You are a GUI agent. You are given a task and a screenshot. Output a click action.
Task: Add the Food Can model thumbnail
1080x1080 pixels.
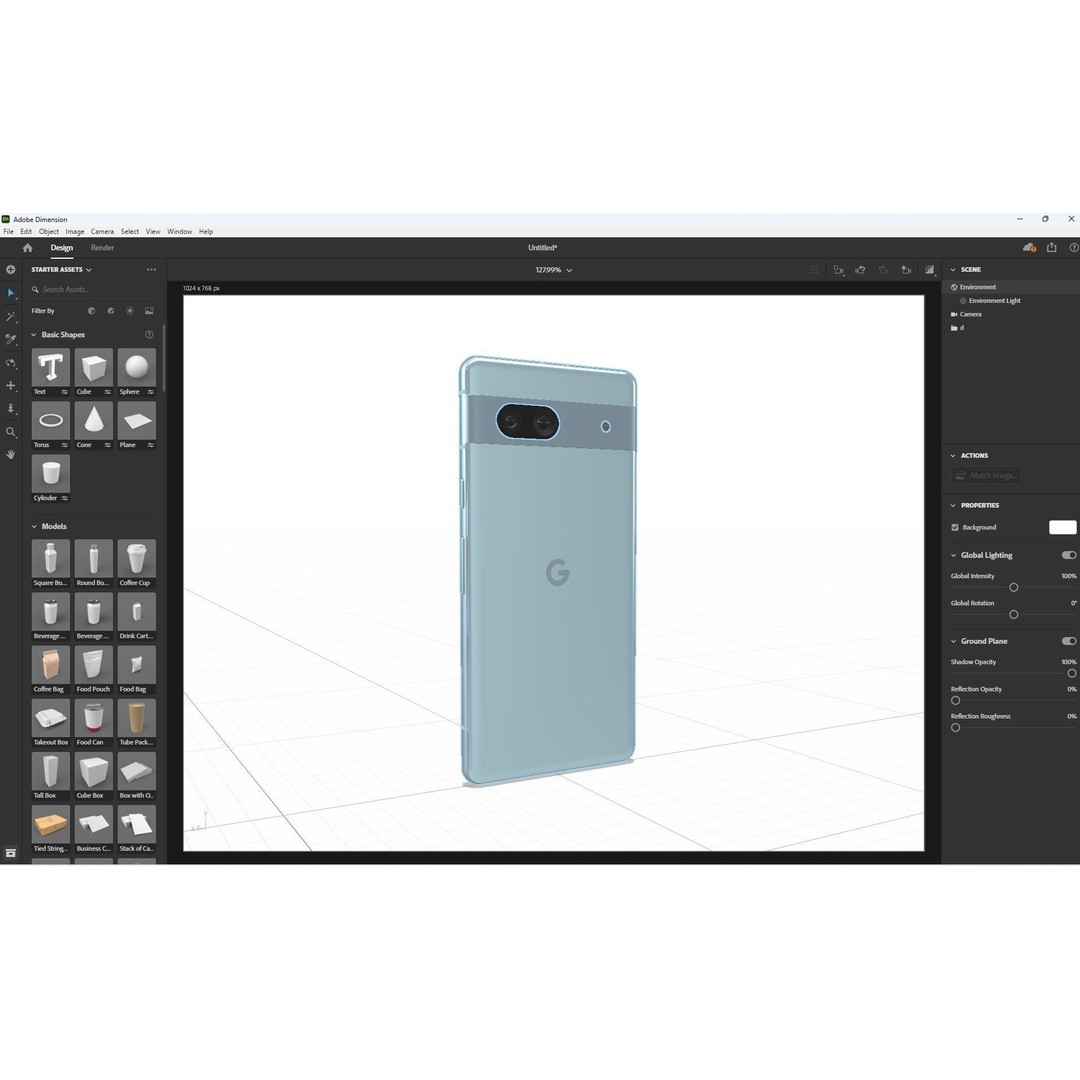(x=94, y=718)
